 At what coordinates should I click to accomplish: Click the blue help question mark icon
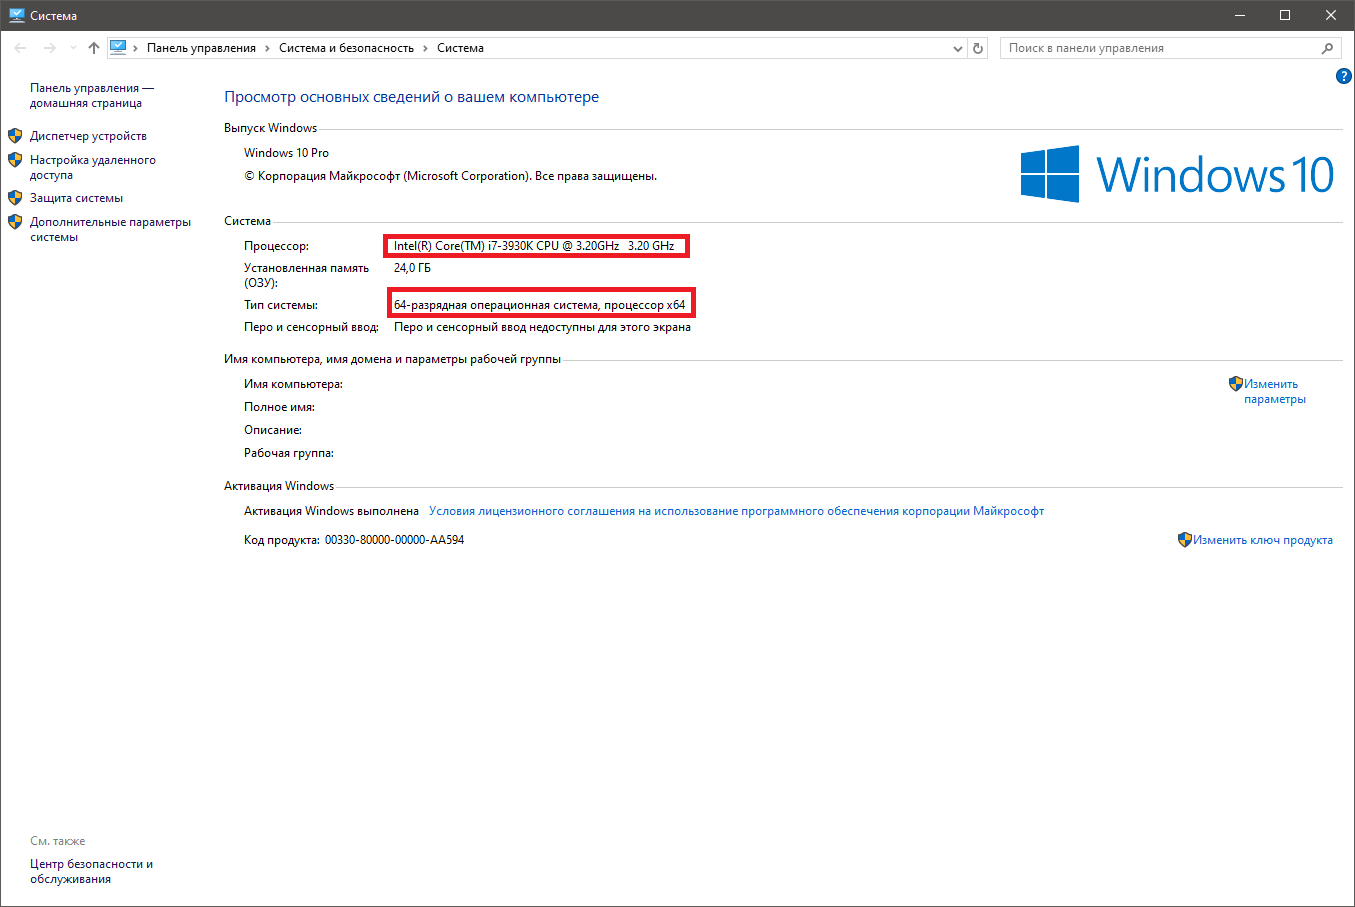click(1343, 76)
